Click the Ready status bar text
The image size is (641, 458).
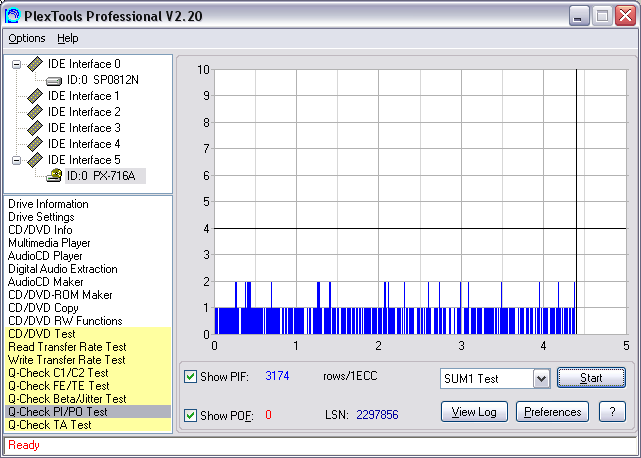tap(24, 445)
